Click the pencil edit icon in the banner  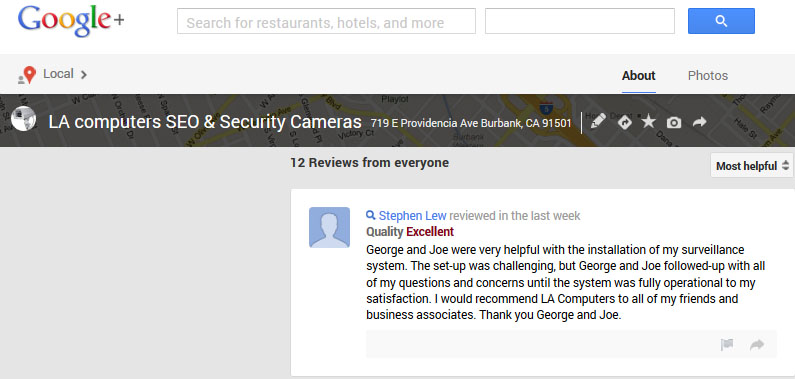tap(598, 122)
